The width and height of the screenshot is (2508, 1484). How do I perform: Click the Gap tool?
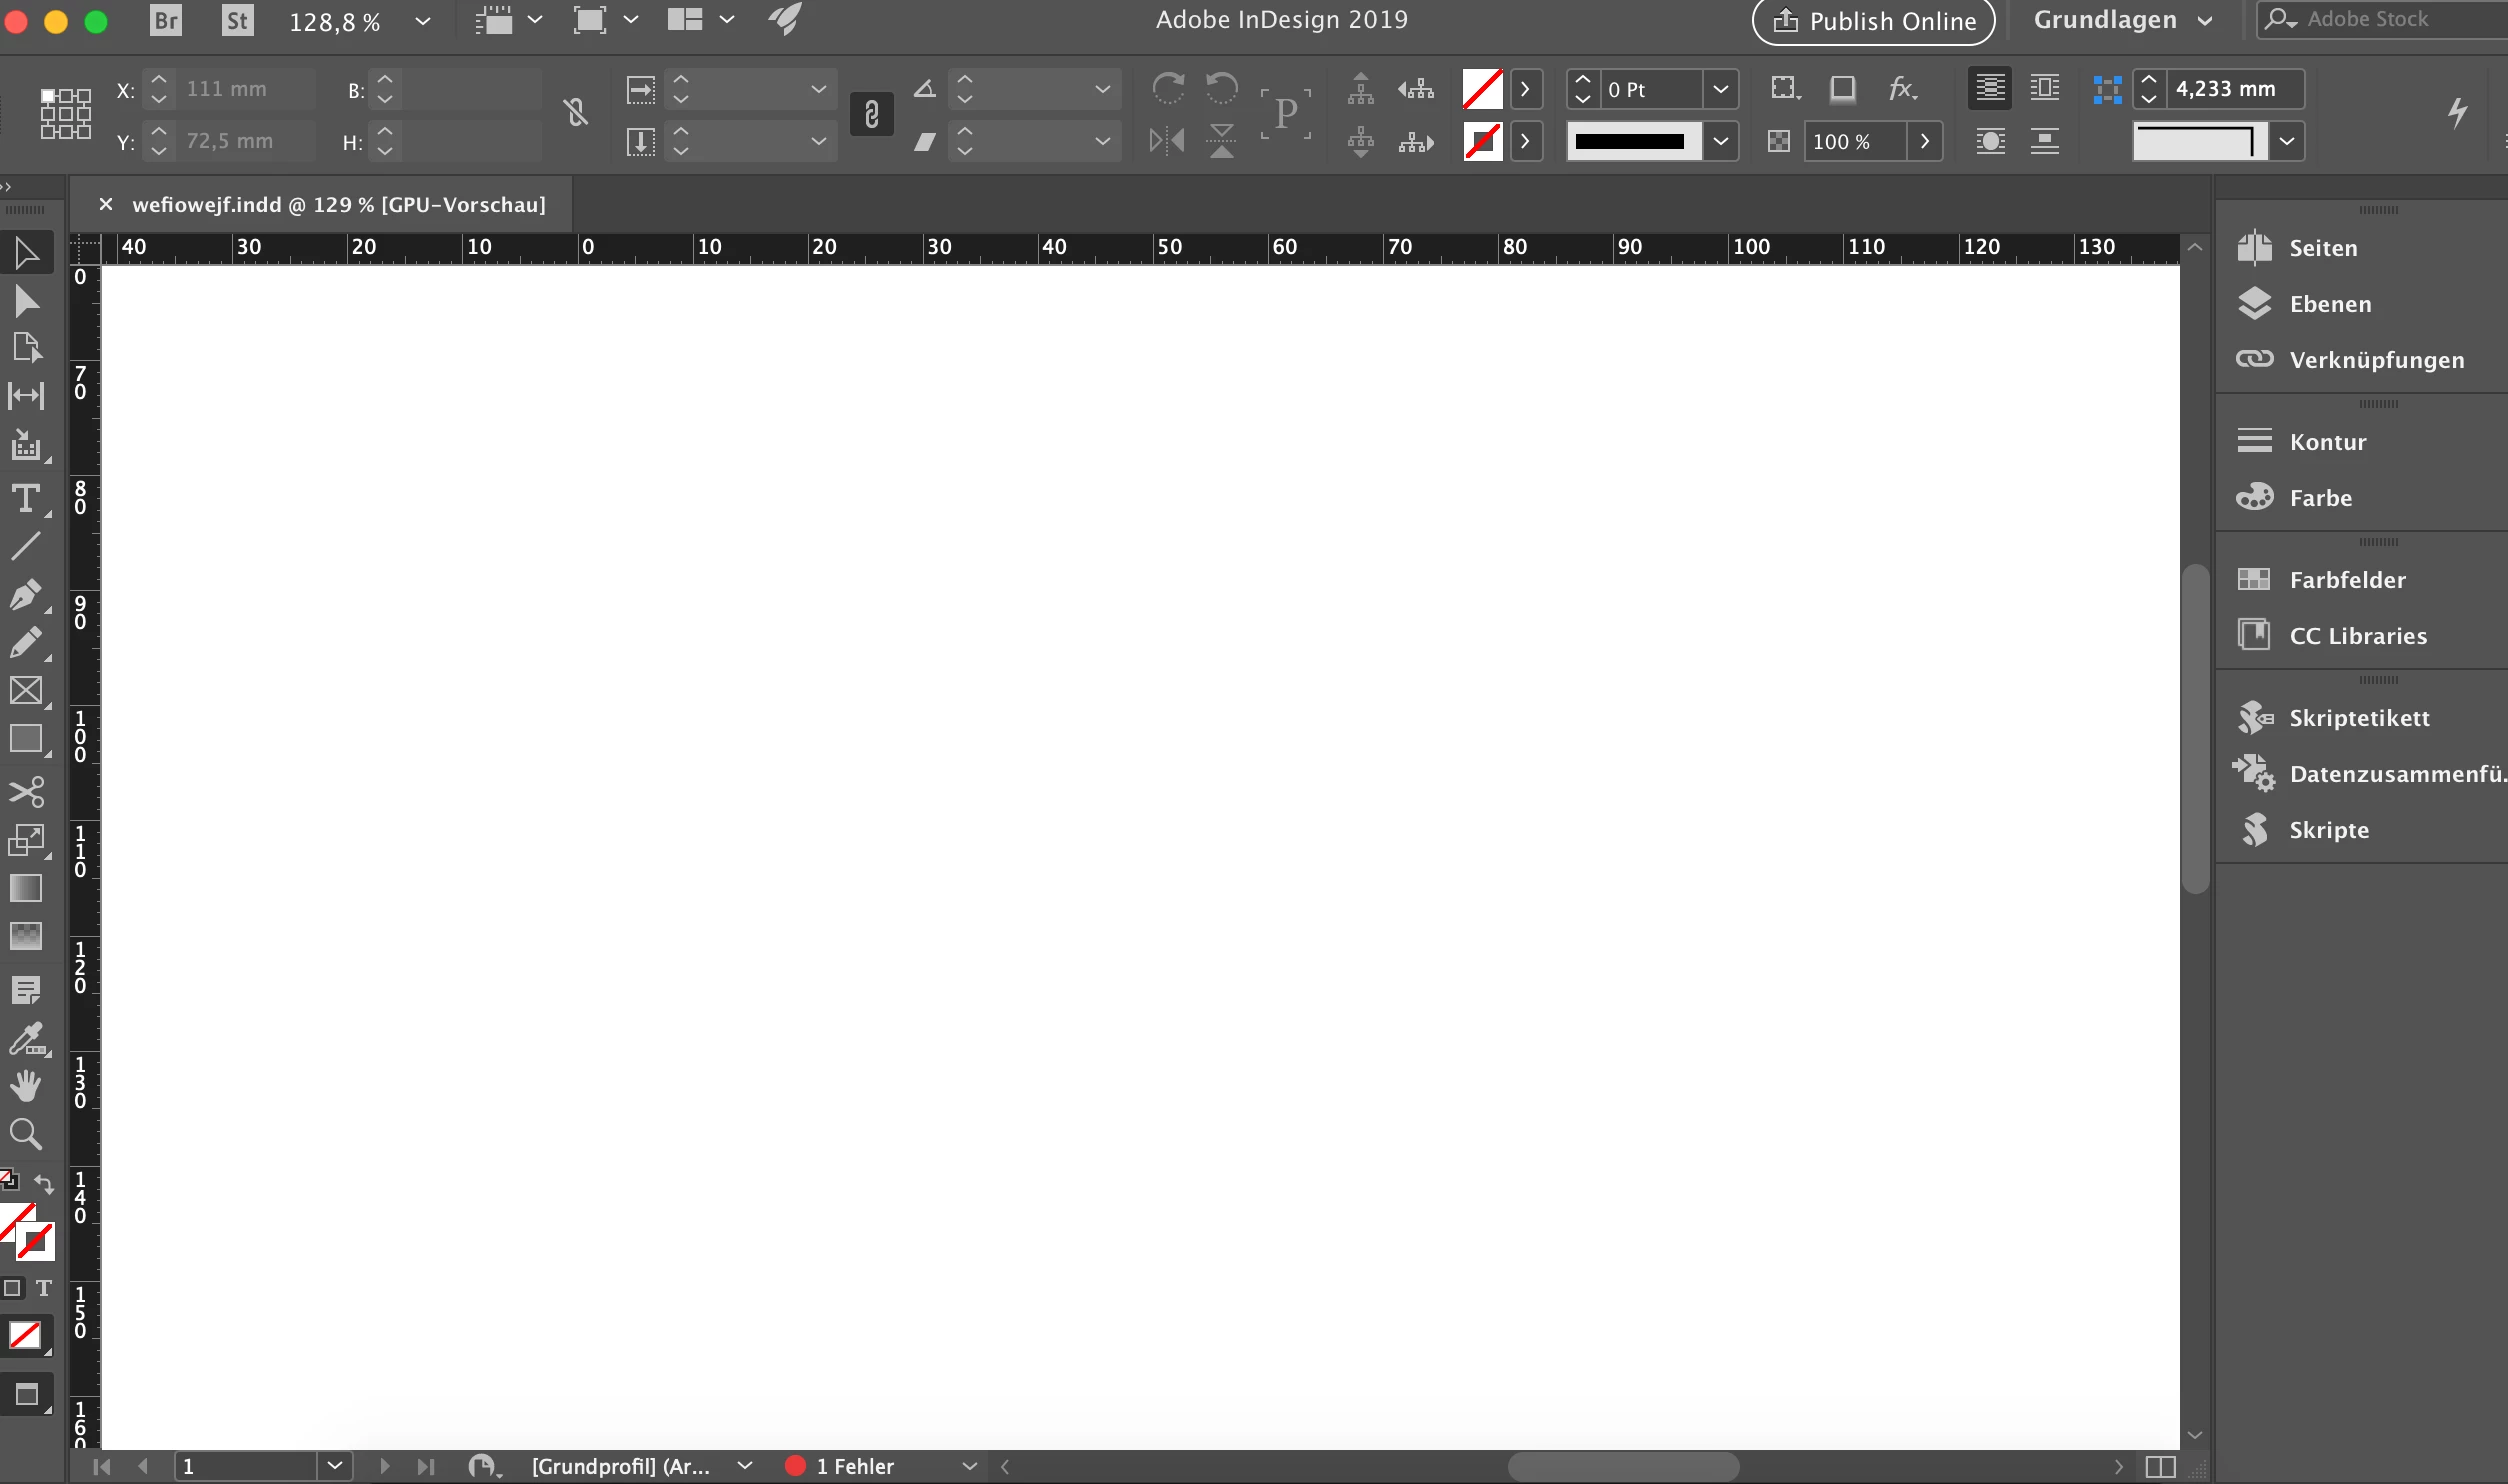point(25,396)
